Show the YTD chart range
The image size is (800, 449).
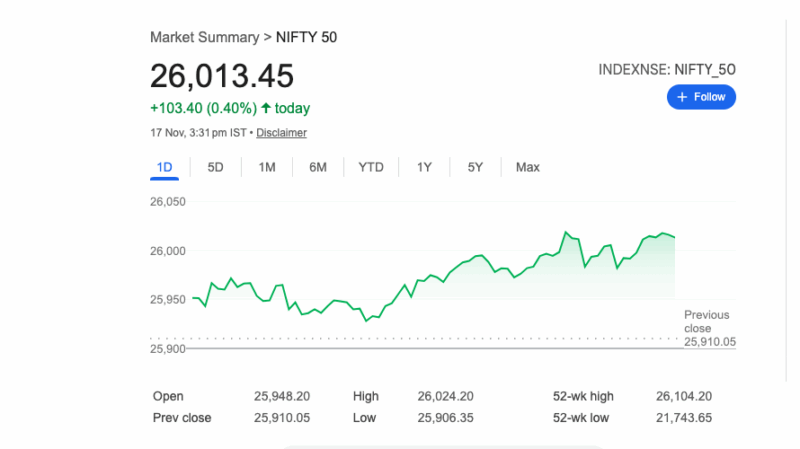(x=371, y=167)
